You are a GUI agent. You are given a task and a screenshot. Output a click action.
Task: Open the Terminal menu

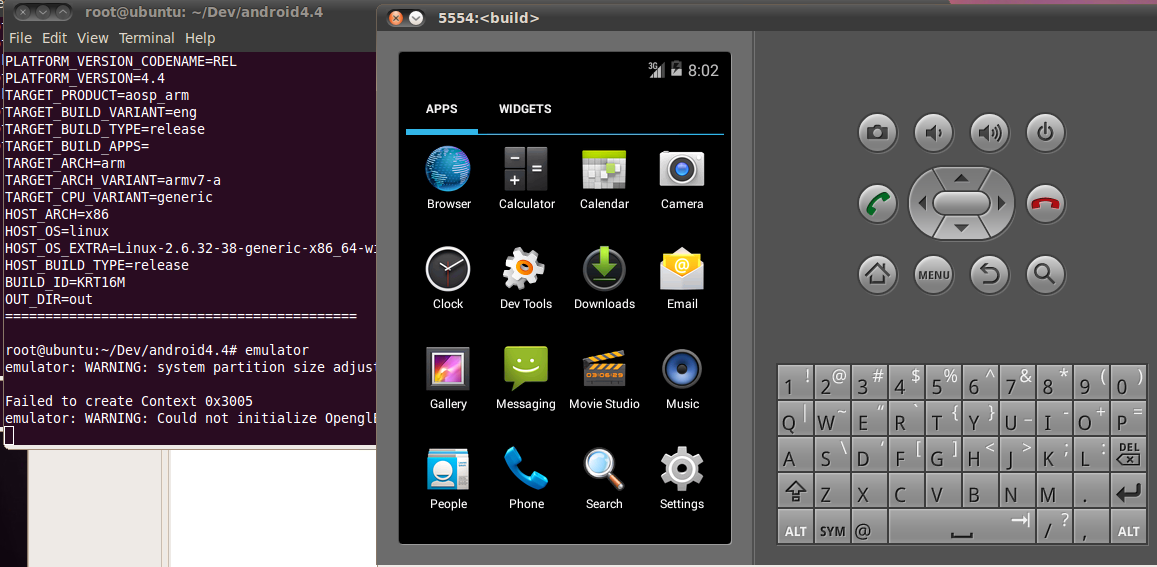click(147, 38)
